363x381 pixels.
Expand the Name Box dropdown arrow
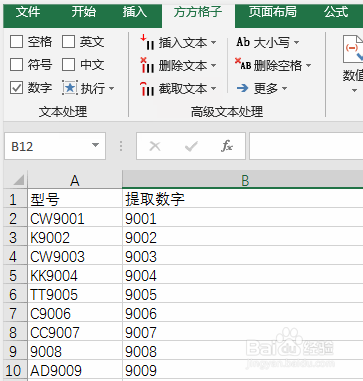click(x=95, y=145)
